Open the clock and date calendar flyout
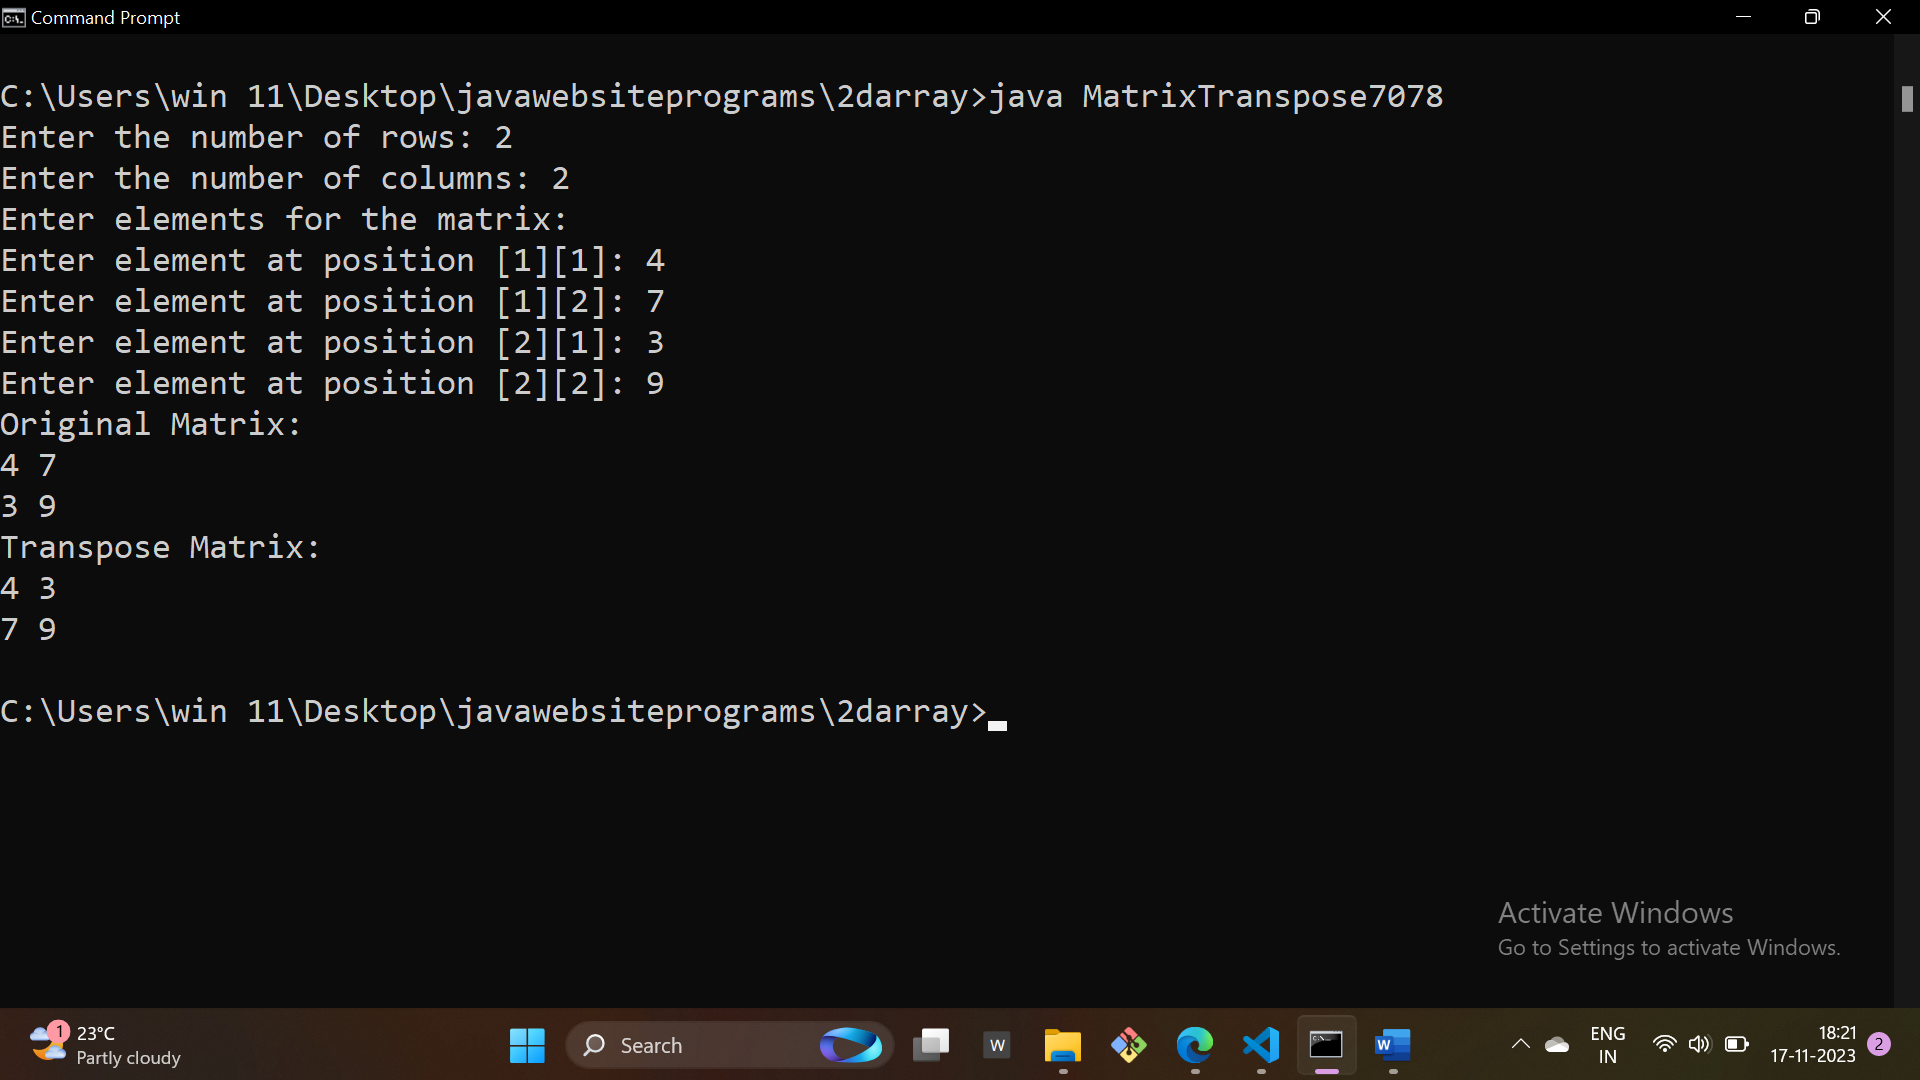This screenshot has height=1080, width=1920. pyautogui.click(x=1812, y=1044)
